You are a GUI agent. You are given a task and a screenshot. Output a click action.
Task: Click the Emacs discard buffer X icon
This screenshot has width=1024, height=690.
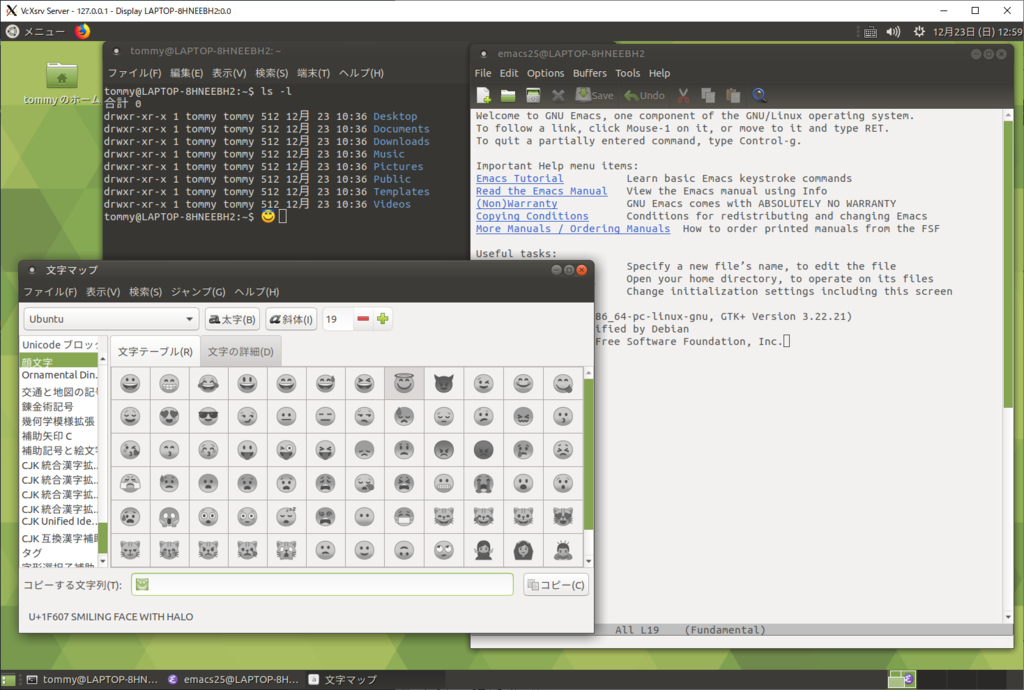pyautogui.click(x=558, y=95)
